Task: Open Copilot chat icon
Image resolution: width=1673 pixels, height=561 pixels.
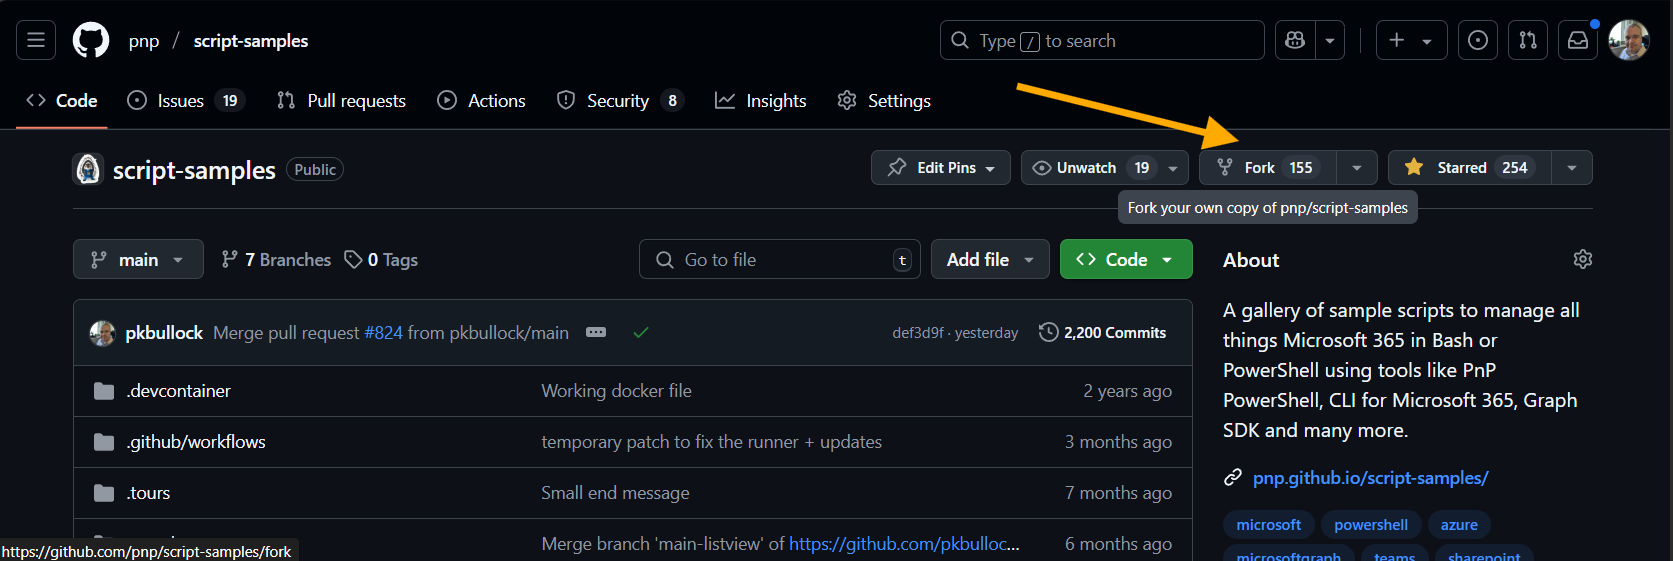Action: click(x=1295, y=40)
